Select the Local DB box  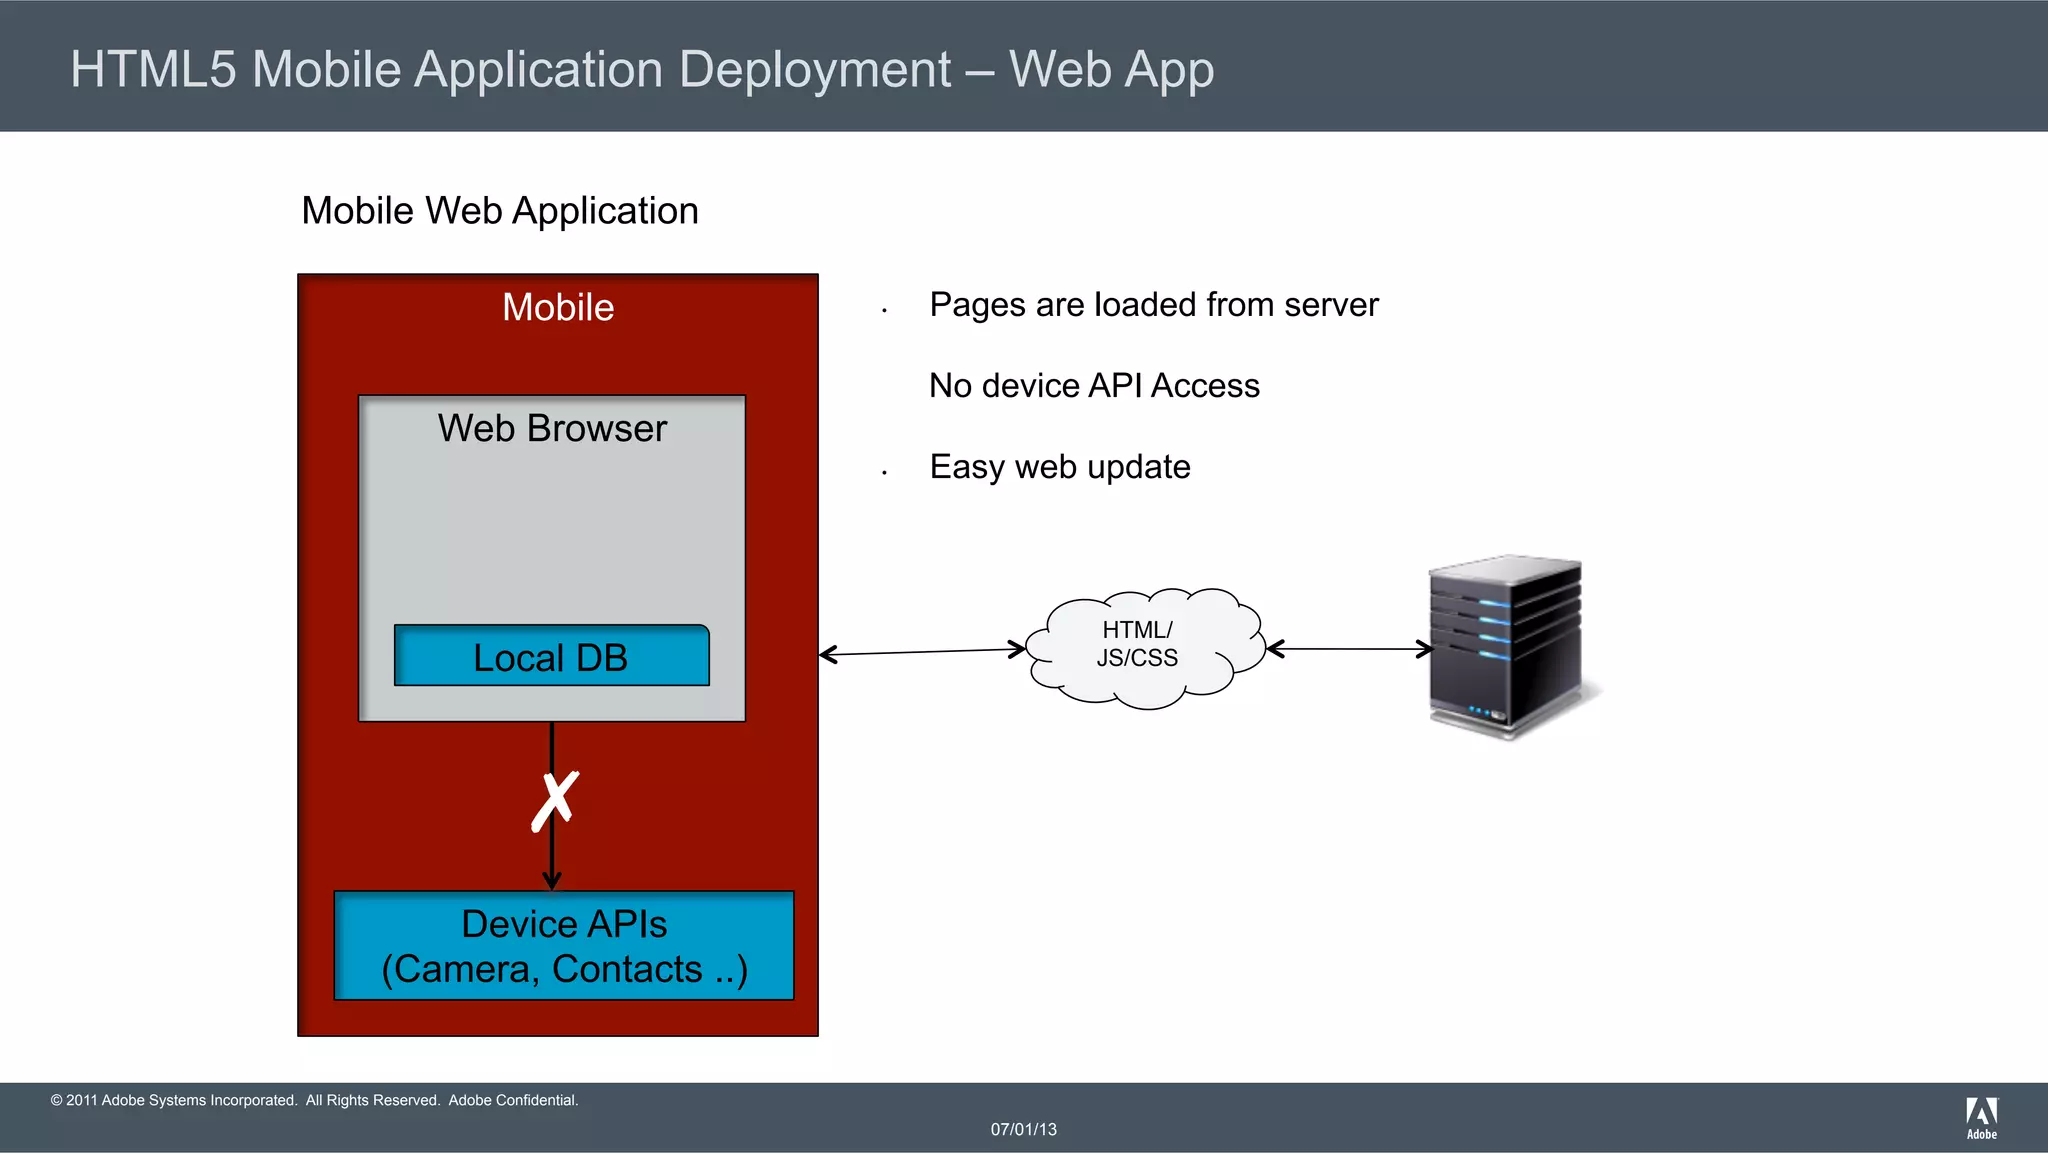pyautogui.click(x=551, y=657)
